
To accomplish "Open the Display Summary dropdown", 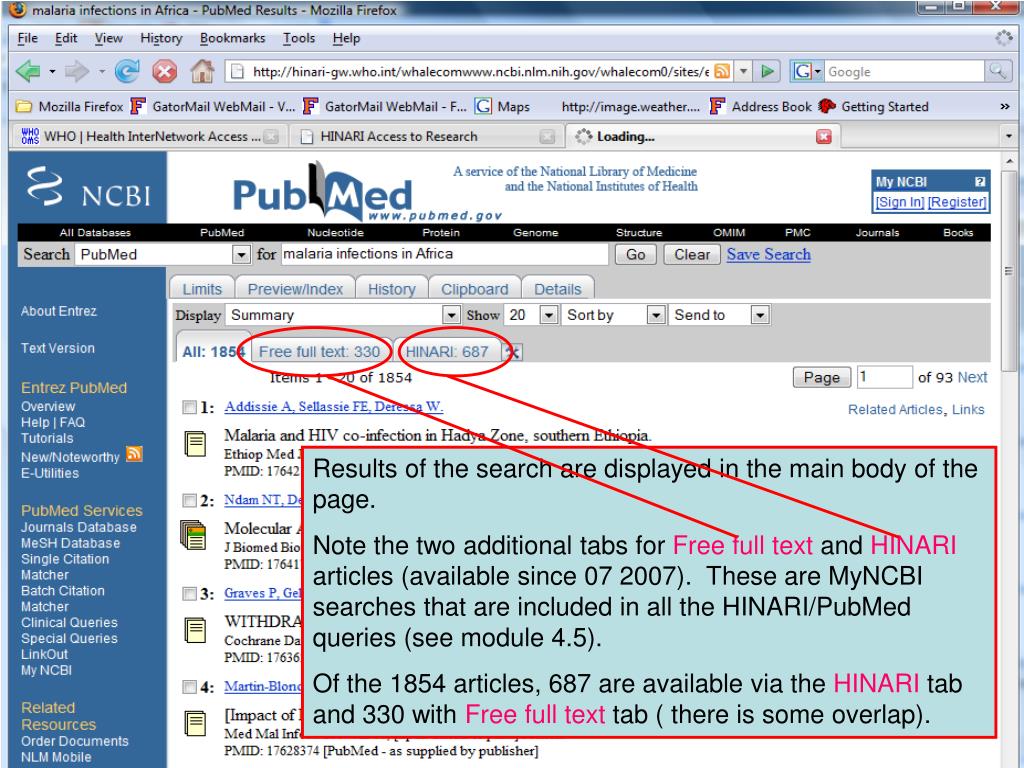I will coord(451,315).
